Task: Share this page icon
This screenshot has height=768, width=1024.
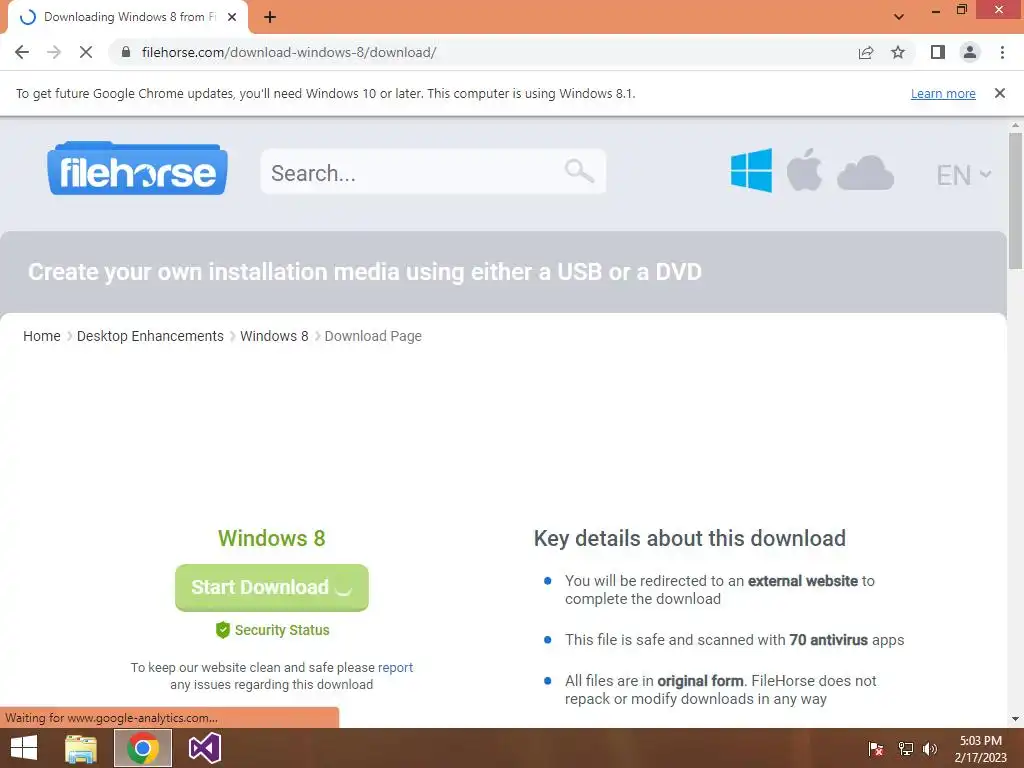Action: (x=866, y=52)
